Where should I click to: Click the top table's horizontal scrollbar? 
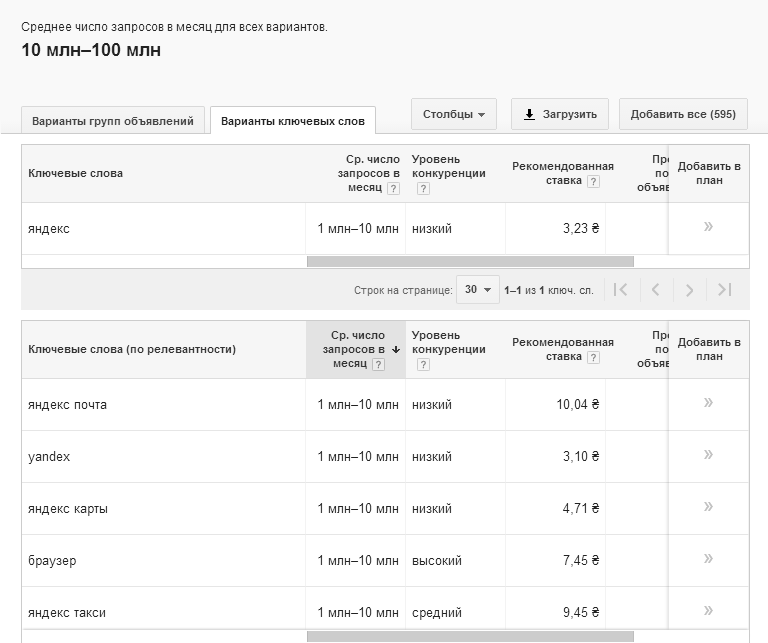click(x=470, y=262)
